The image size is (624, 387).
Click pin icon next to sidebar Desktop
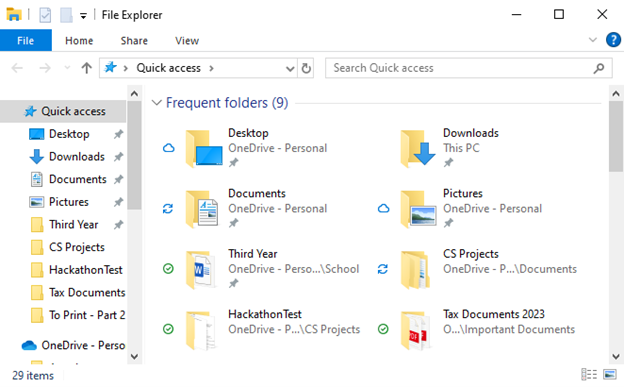[118, 134]
